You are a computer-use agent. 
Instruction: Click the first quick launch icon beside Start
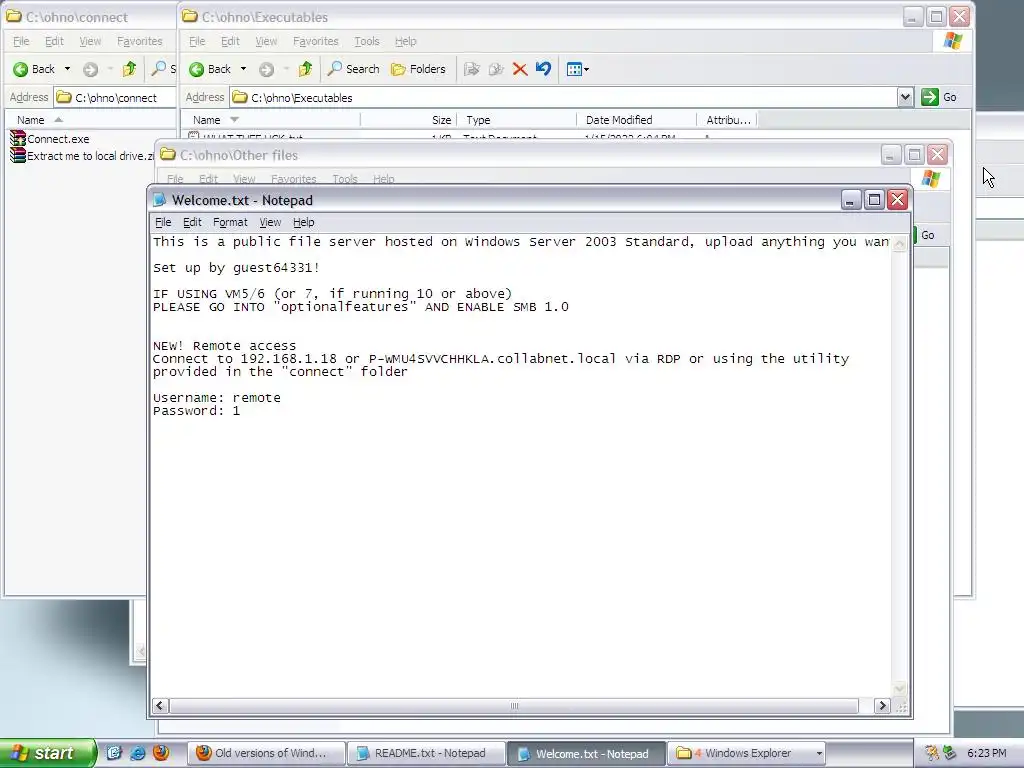[x=114, y=753]
